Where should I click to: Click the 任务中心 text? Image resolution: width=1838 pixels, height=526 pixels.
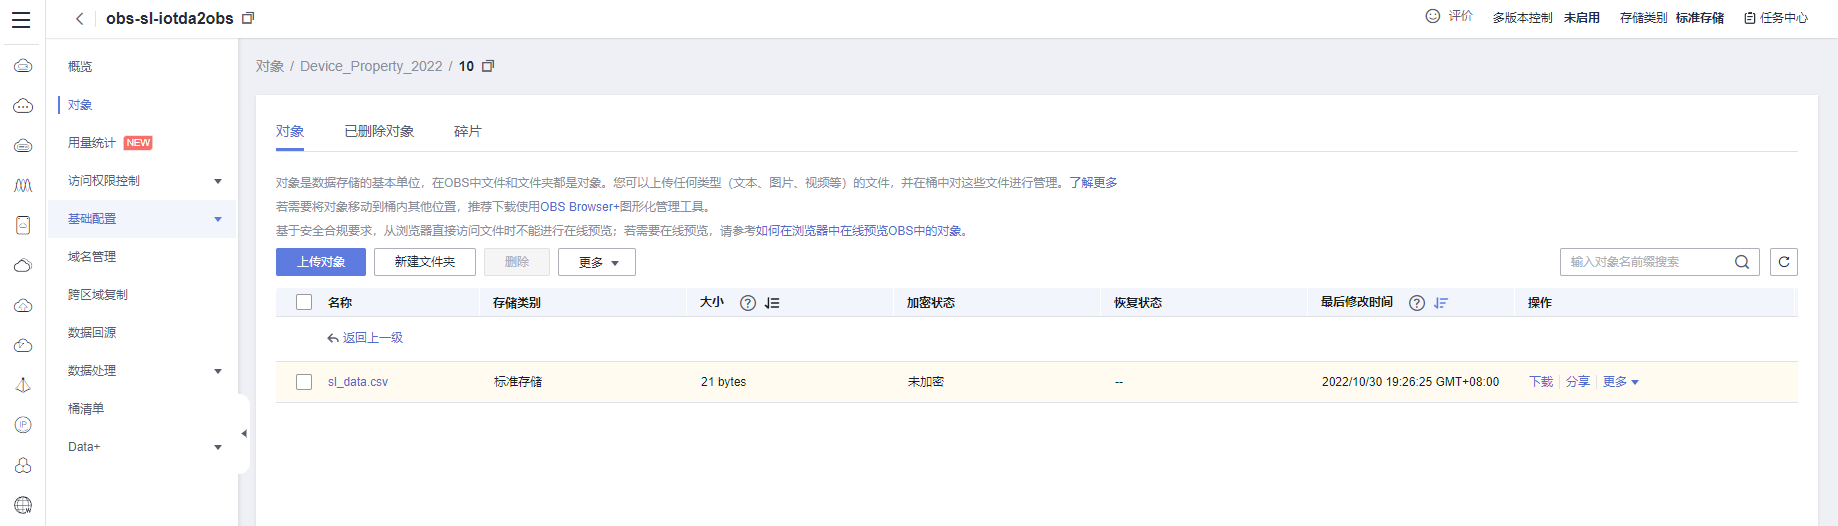[1784, 18]
